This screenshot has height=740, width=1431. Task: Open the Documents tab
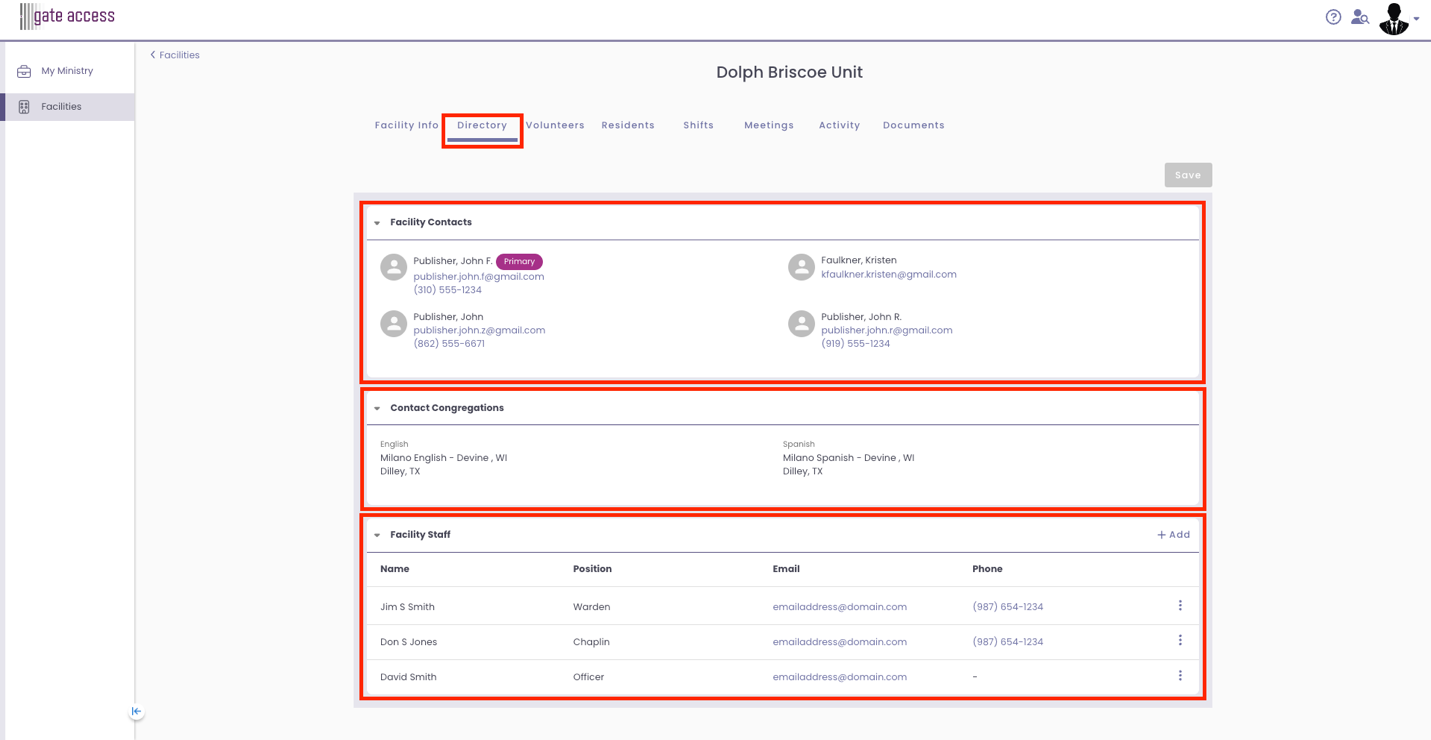click(913, 125)
